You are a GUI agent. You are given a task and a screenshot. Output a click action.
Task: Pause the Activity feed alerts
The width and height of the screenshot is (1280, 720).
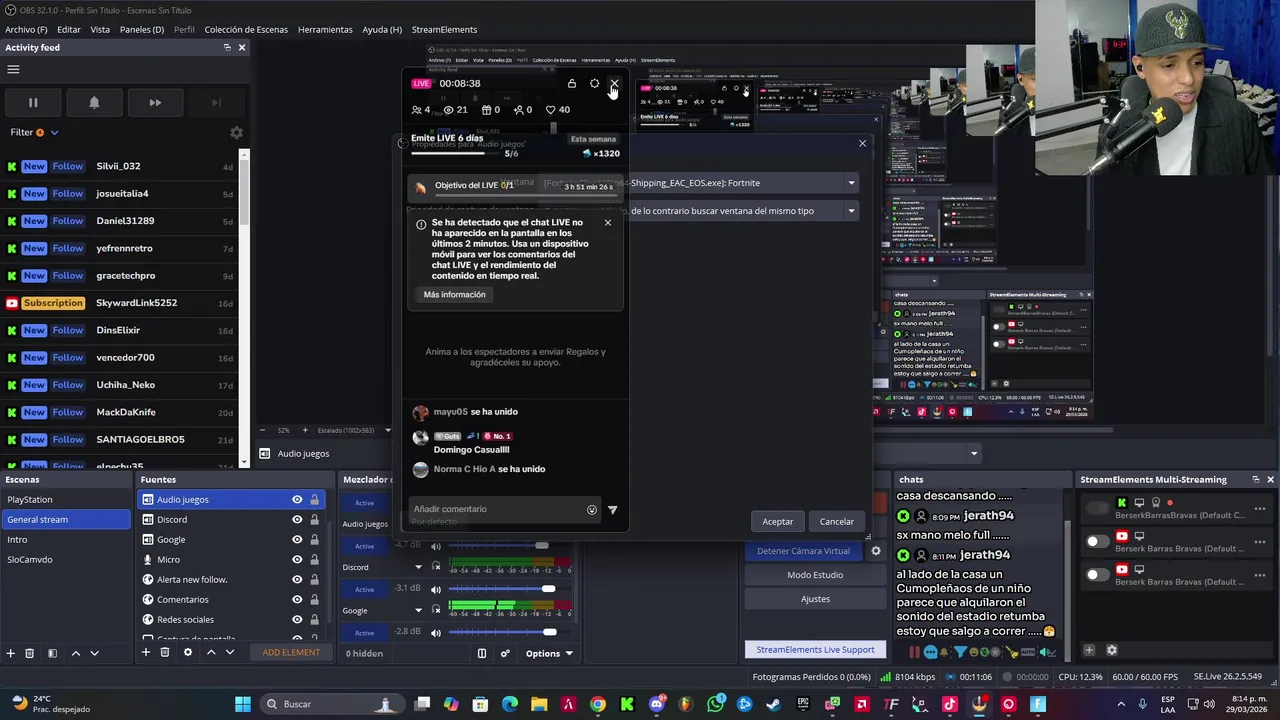[32, 102]
